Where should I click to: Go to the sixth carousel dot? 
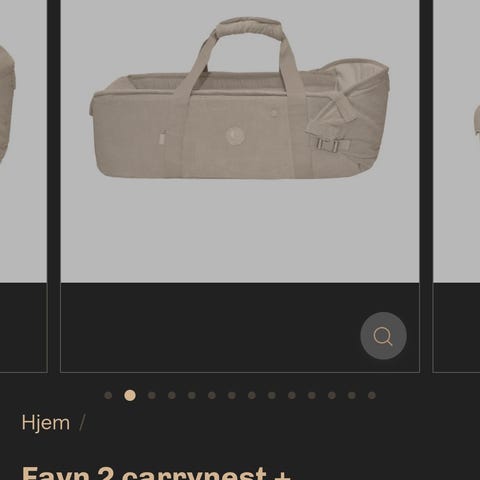[x=212, y=395]
